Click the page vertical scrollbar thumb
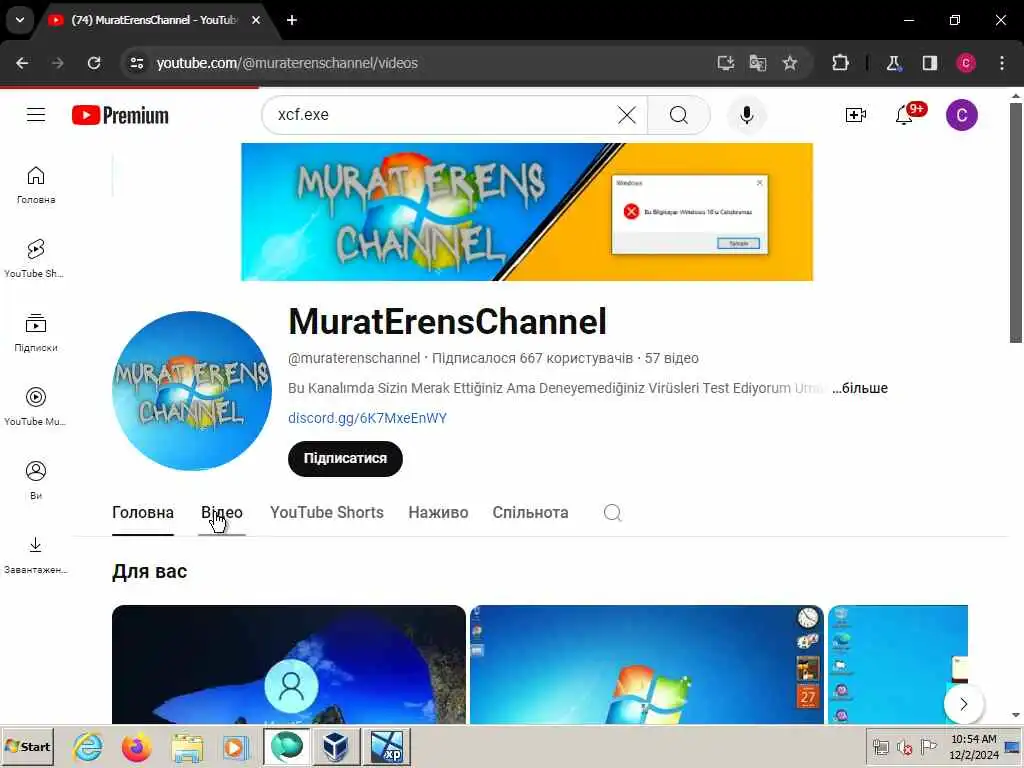1024x768 pixels. point(1016,222)
